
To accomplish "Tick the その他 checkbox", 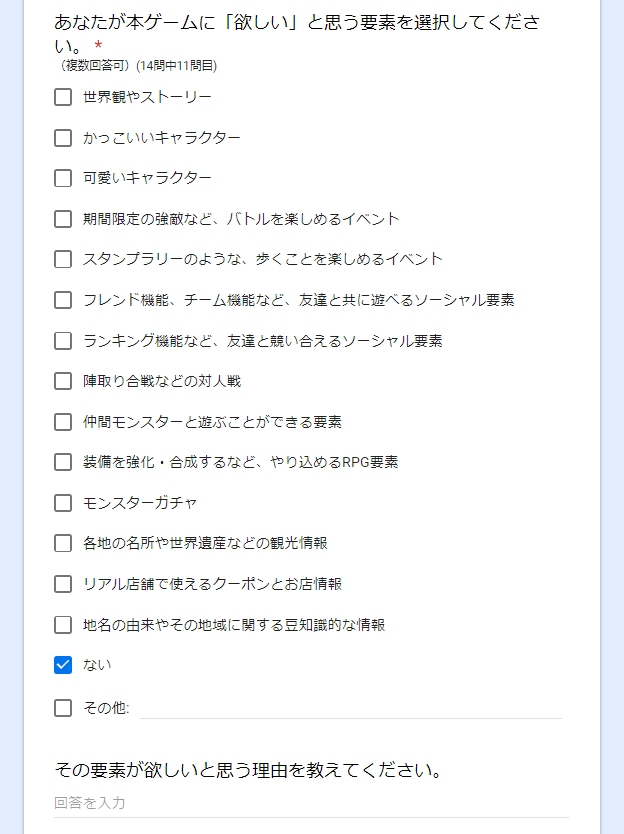I will (63, 708).
